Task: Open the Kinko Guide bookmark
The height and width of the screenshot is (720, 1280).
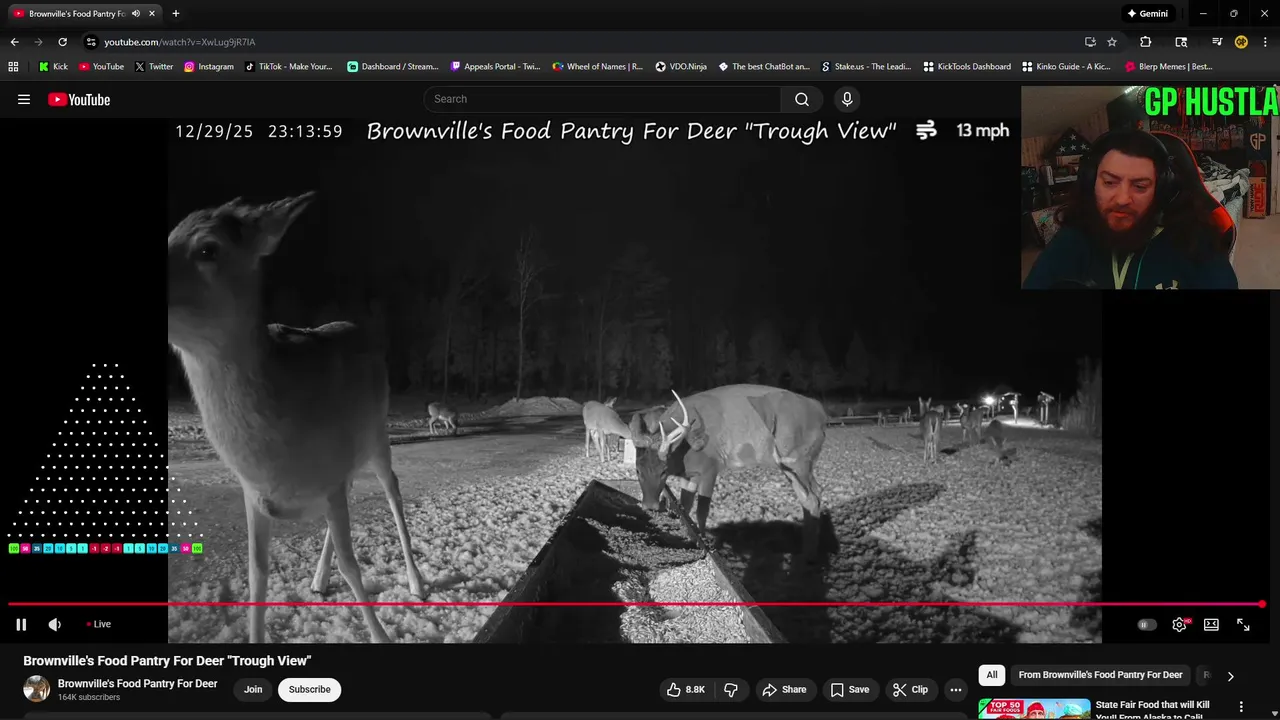Action: pyautogui.click(x=1066, y=67)
